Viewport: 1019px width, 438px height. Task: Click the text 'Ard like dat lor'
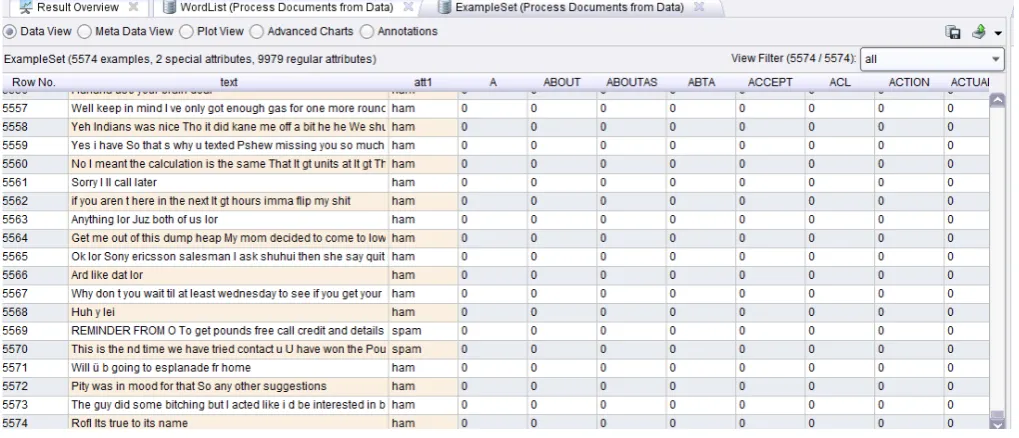tap(107, 275)
